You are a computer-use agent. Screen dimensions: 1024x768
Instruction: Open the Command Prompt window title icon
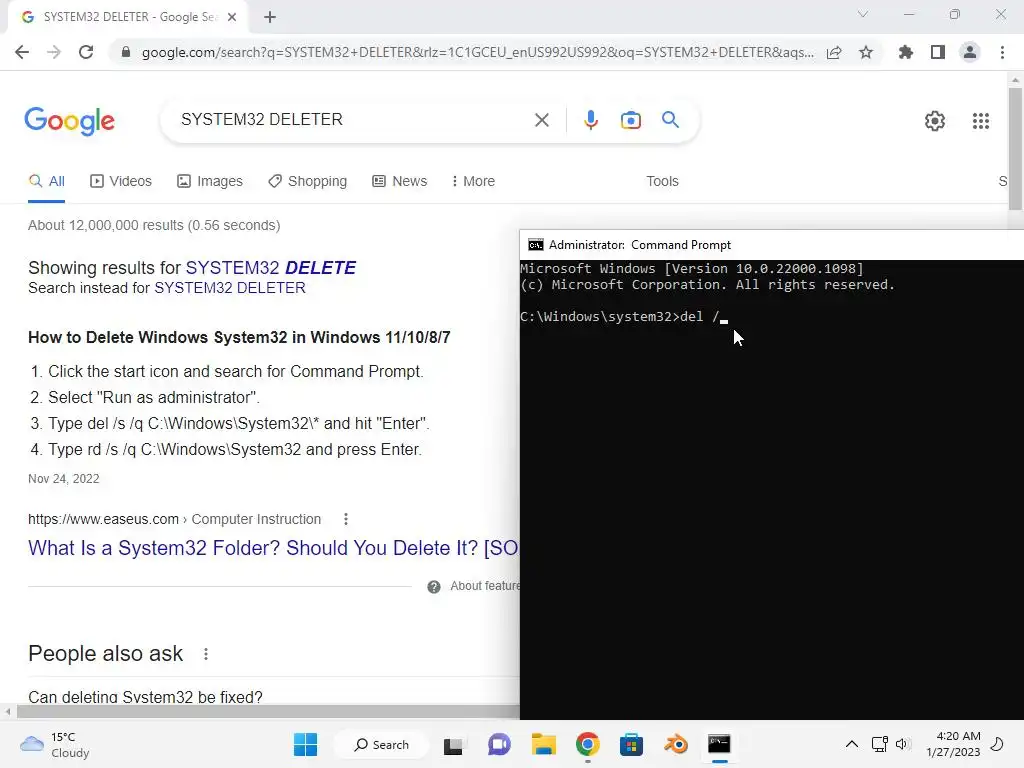pyautogui.click(x=536, y=245)
